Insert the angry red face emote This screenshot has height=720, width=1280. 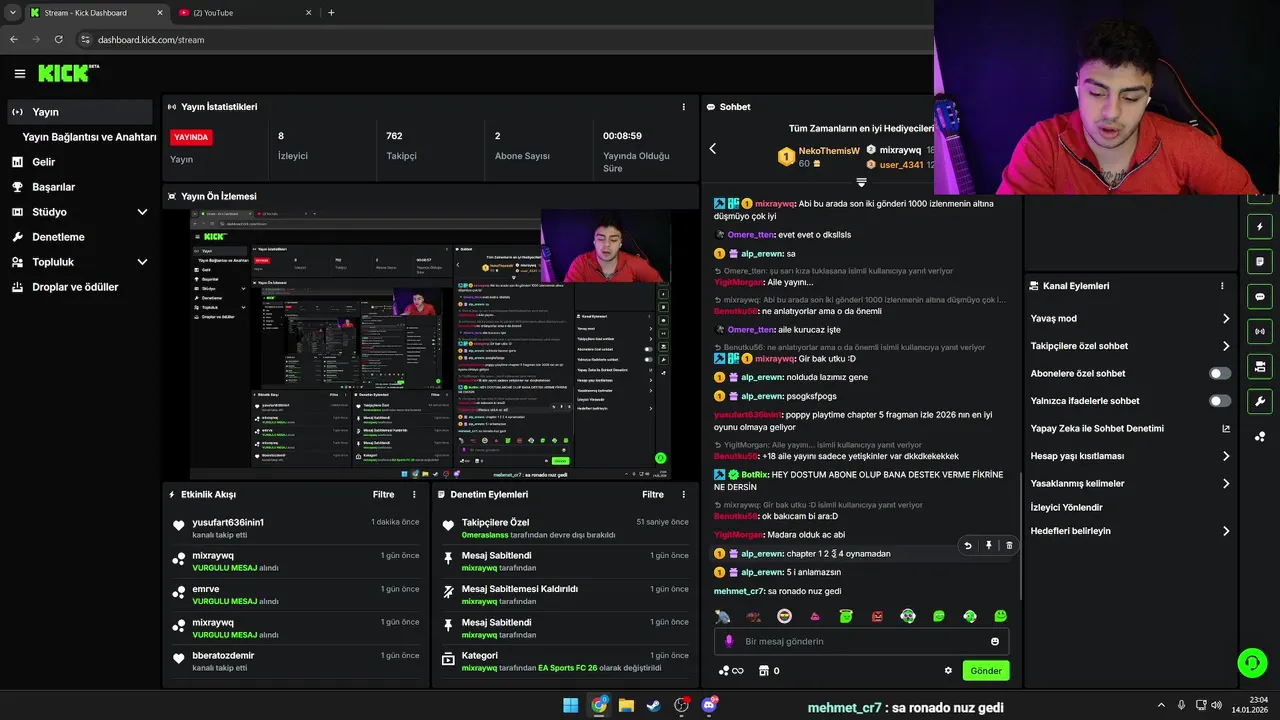click(x=877, y=616)
